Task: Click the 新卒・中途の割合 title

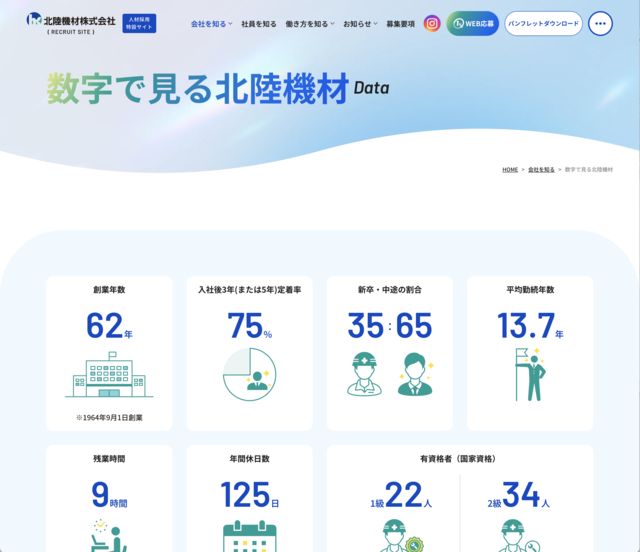Action: pos(390,289)
